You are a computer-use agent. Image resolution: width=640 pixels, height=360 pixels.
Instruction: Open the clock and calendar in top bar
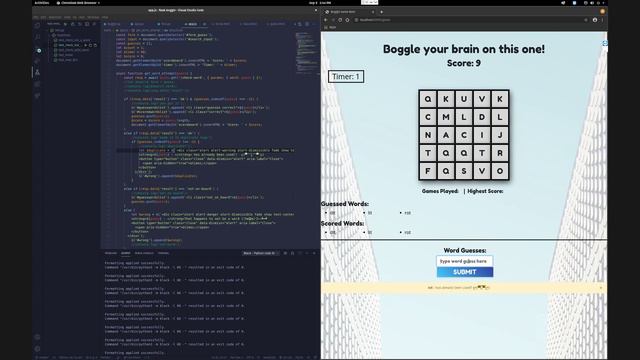[320, 2]
